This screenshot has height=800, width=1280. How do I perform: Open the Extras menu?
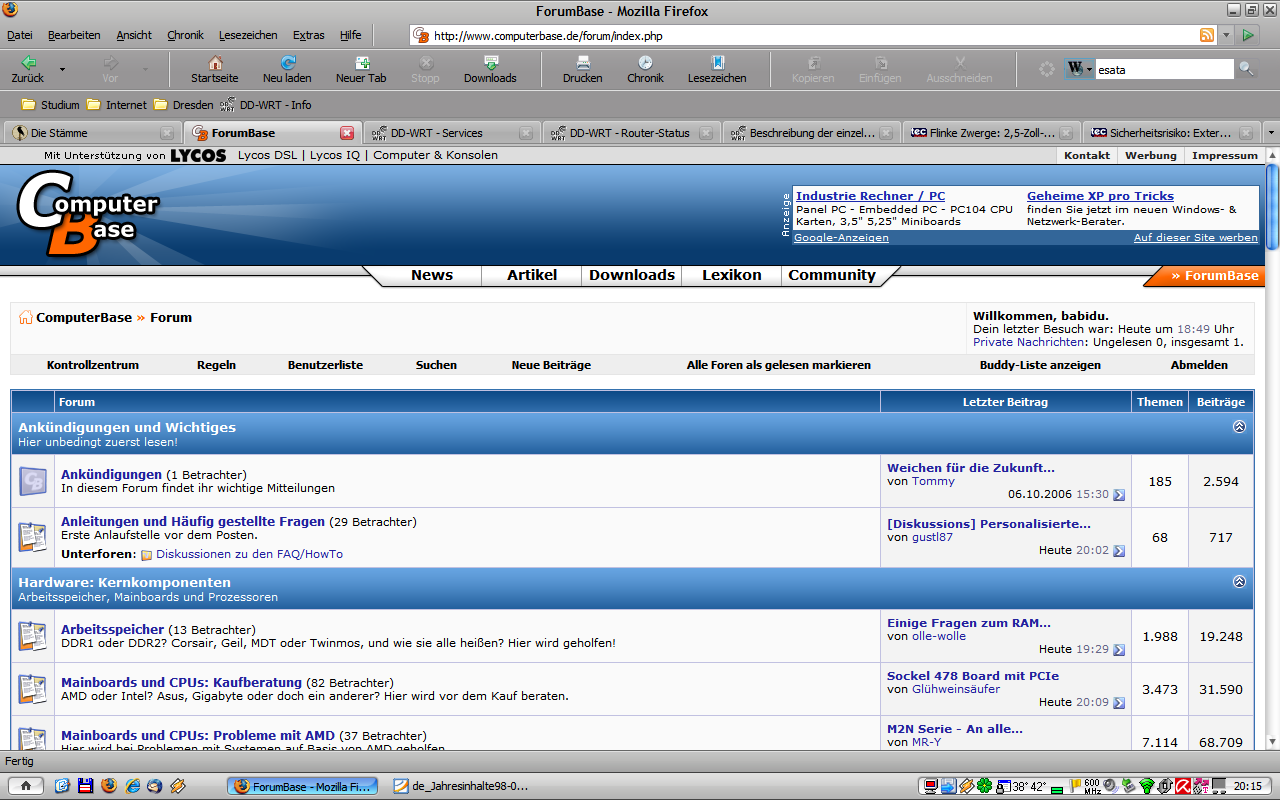pos(309,35)
